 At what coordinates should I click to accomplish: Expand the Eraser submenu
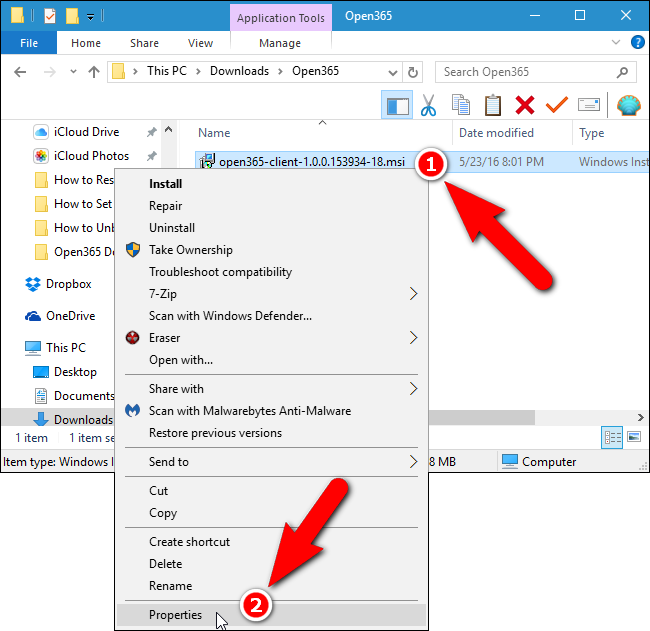[413, 338]
